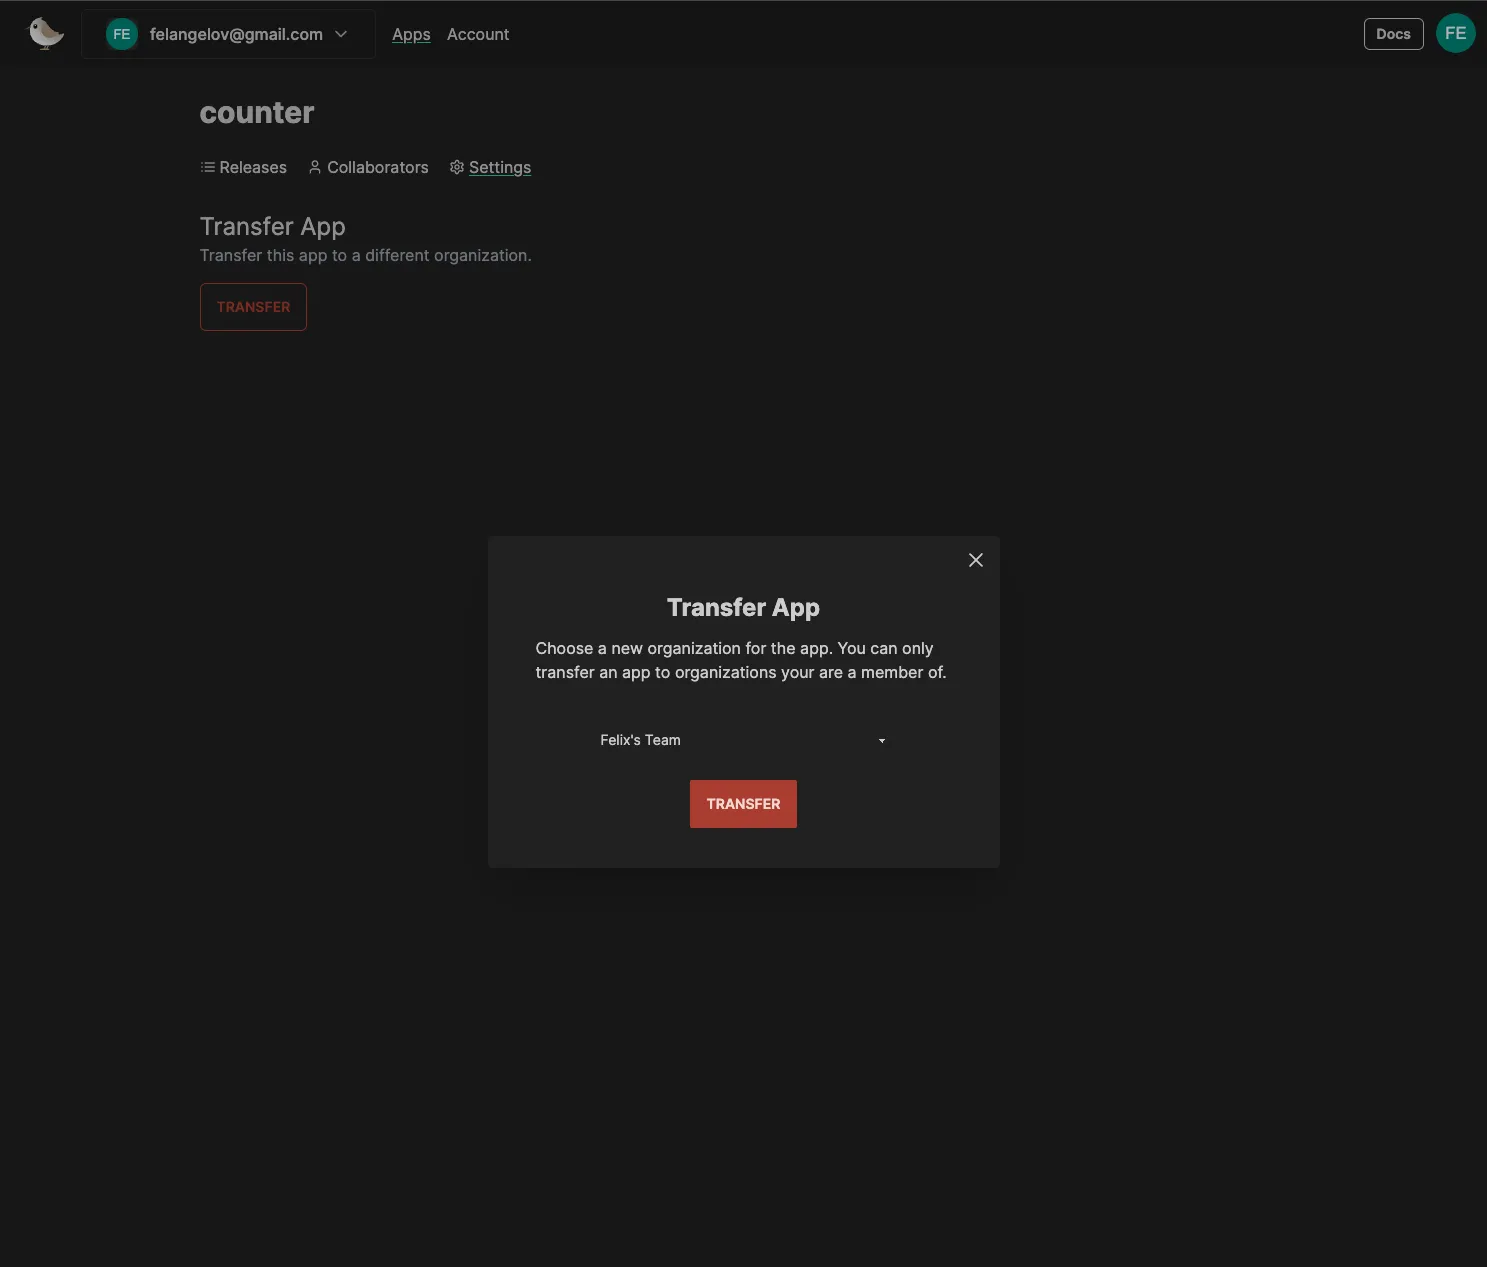Open the Docs page
Image resolution: width=1487 pixels, height=1267 pixels.
tap(1393, 33)
